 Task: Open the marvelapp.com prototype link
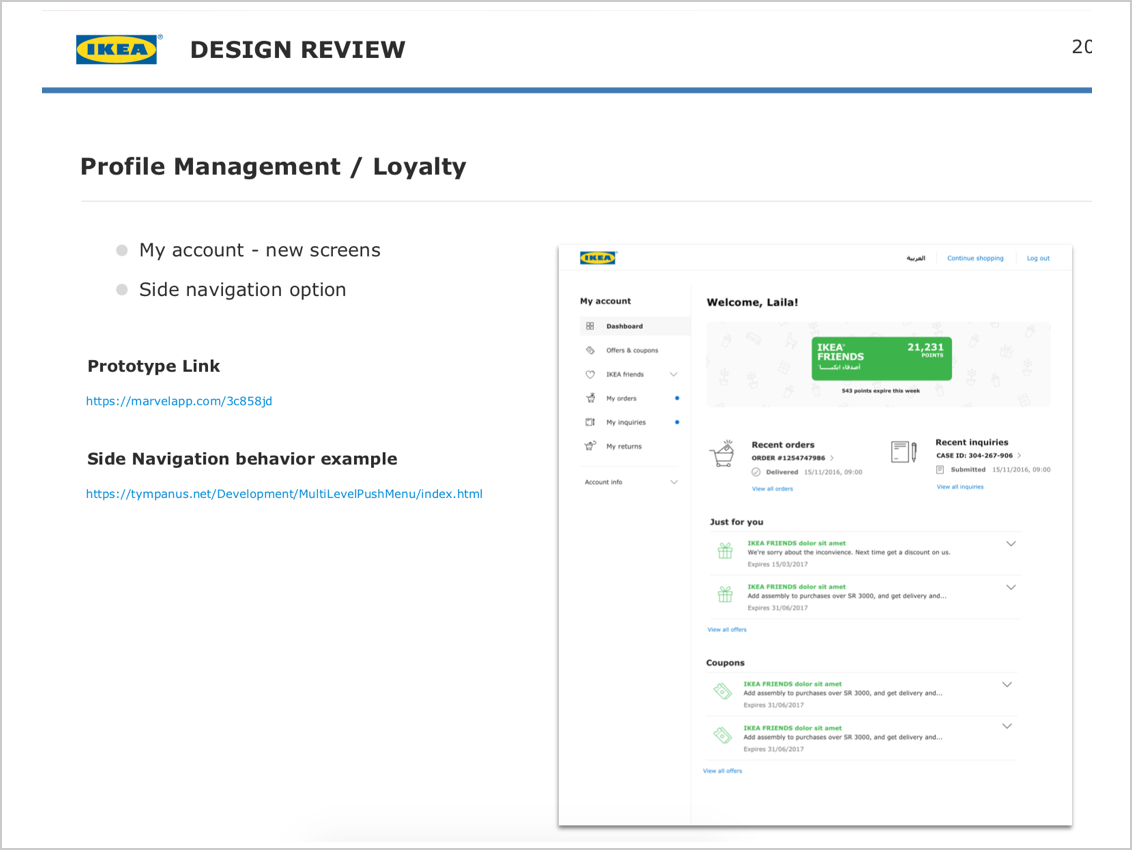pos(179,401)
